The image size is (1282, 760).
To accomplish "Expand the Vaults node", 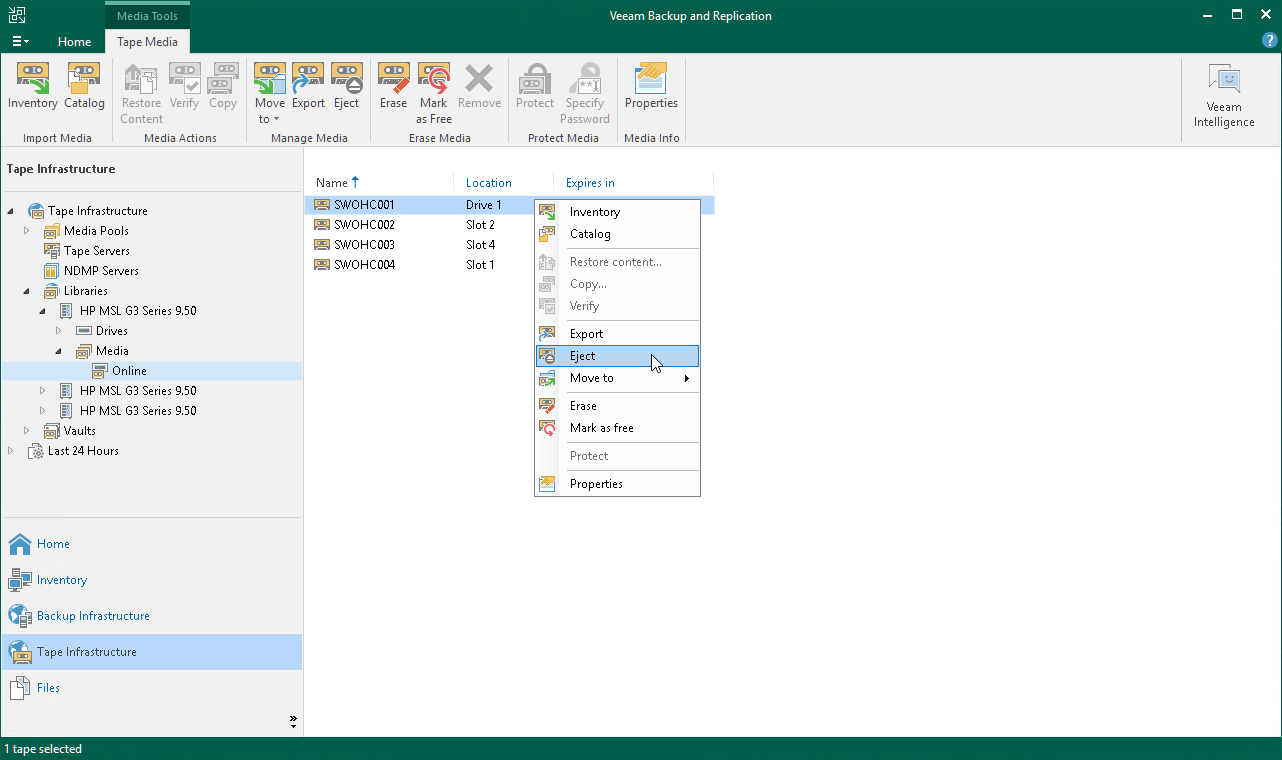I will pos(28,431).
